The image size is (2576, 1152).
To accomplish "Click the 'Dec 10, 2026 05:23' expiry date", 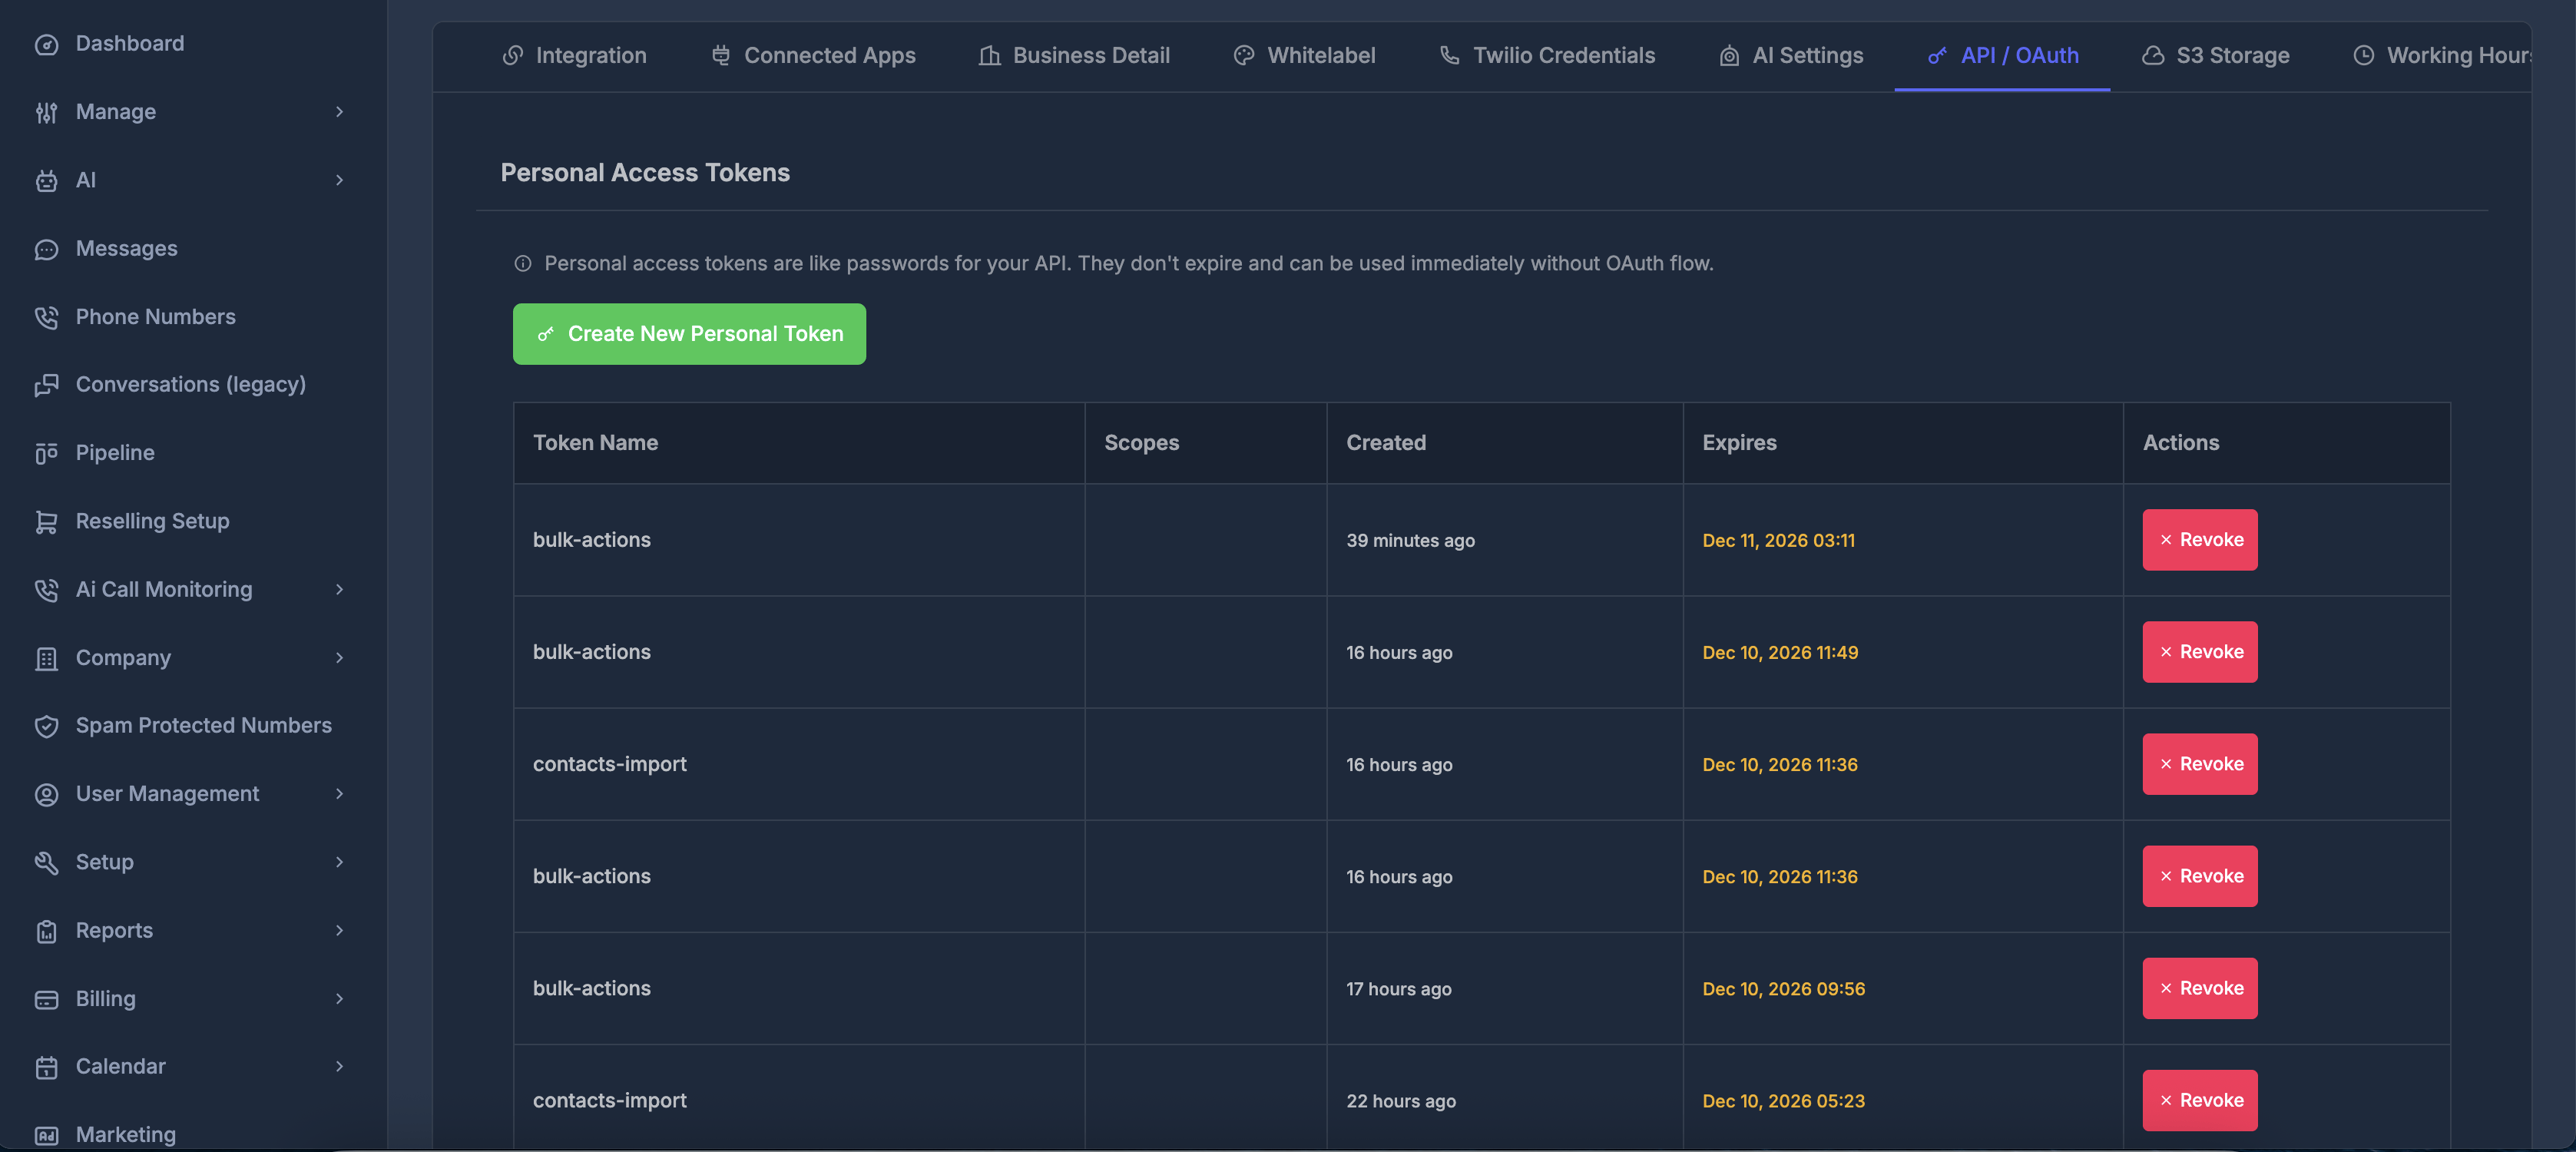I will [1784, 1101].
